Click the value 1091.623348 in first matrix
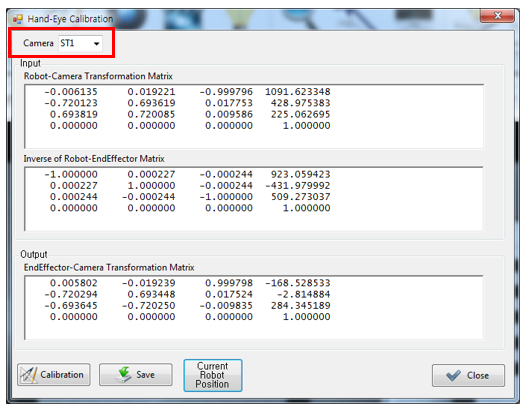The width and height of the screenshot is (526, 407). (x=298, y=92)
